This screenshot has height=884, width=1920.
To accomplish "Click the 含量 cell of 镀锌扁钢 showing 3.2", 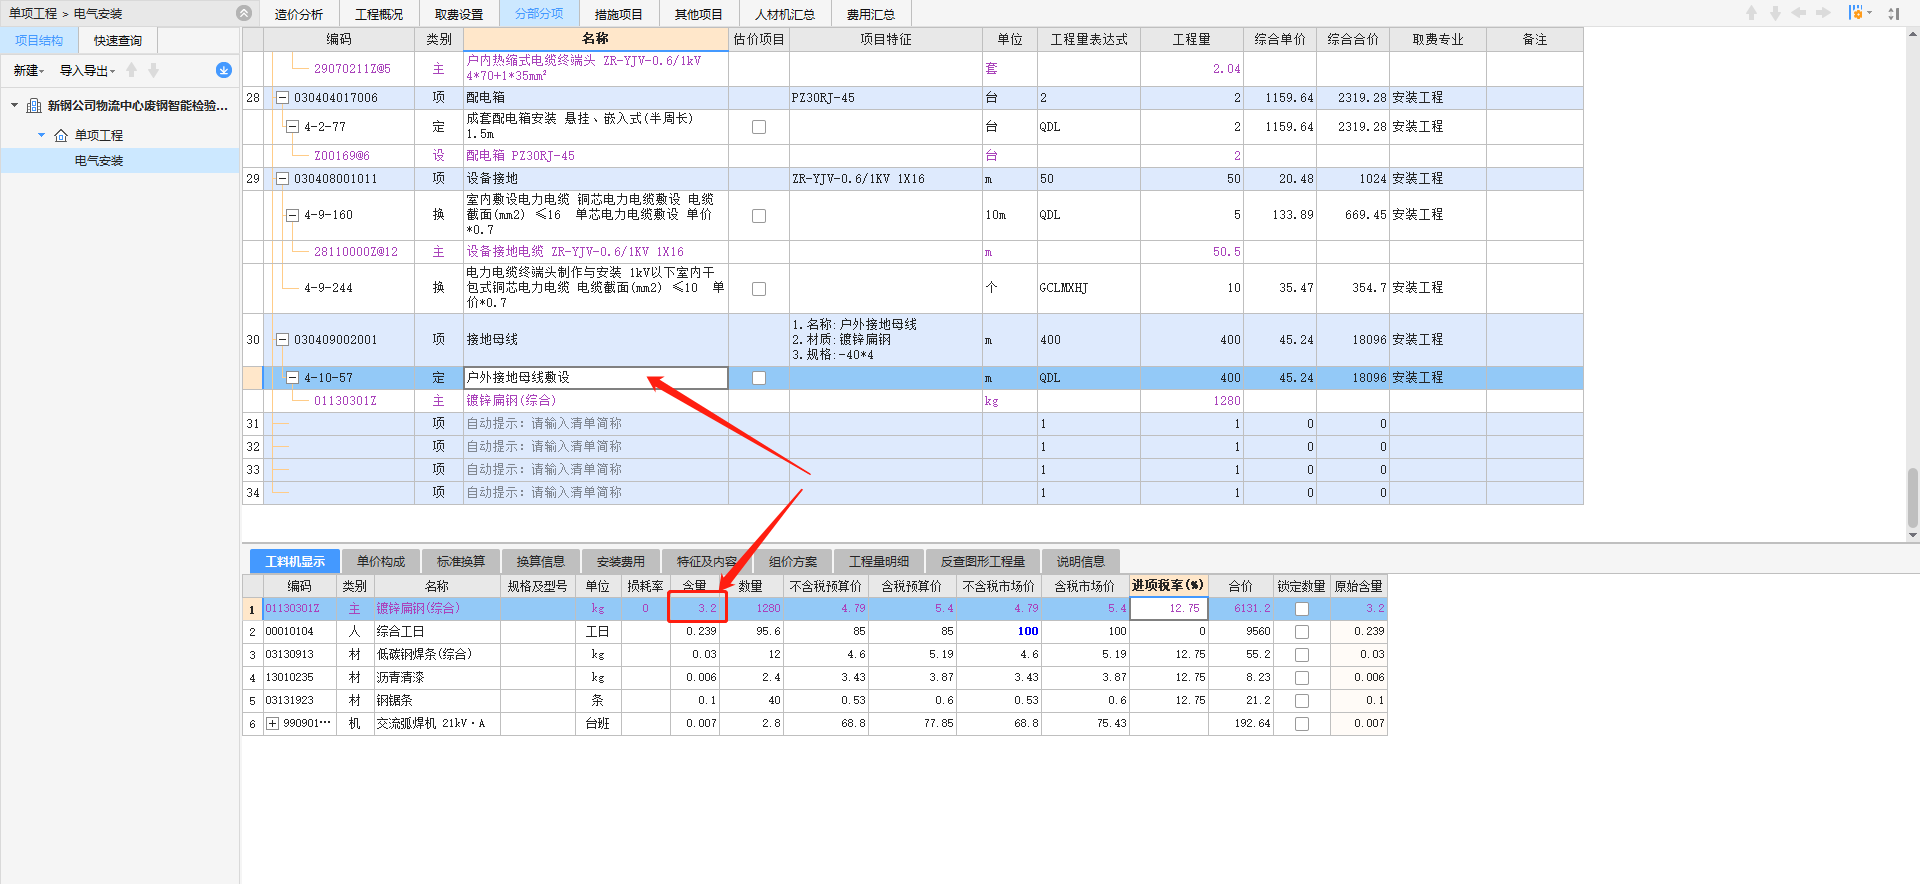I will tap(697, 608).
